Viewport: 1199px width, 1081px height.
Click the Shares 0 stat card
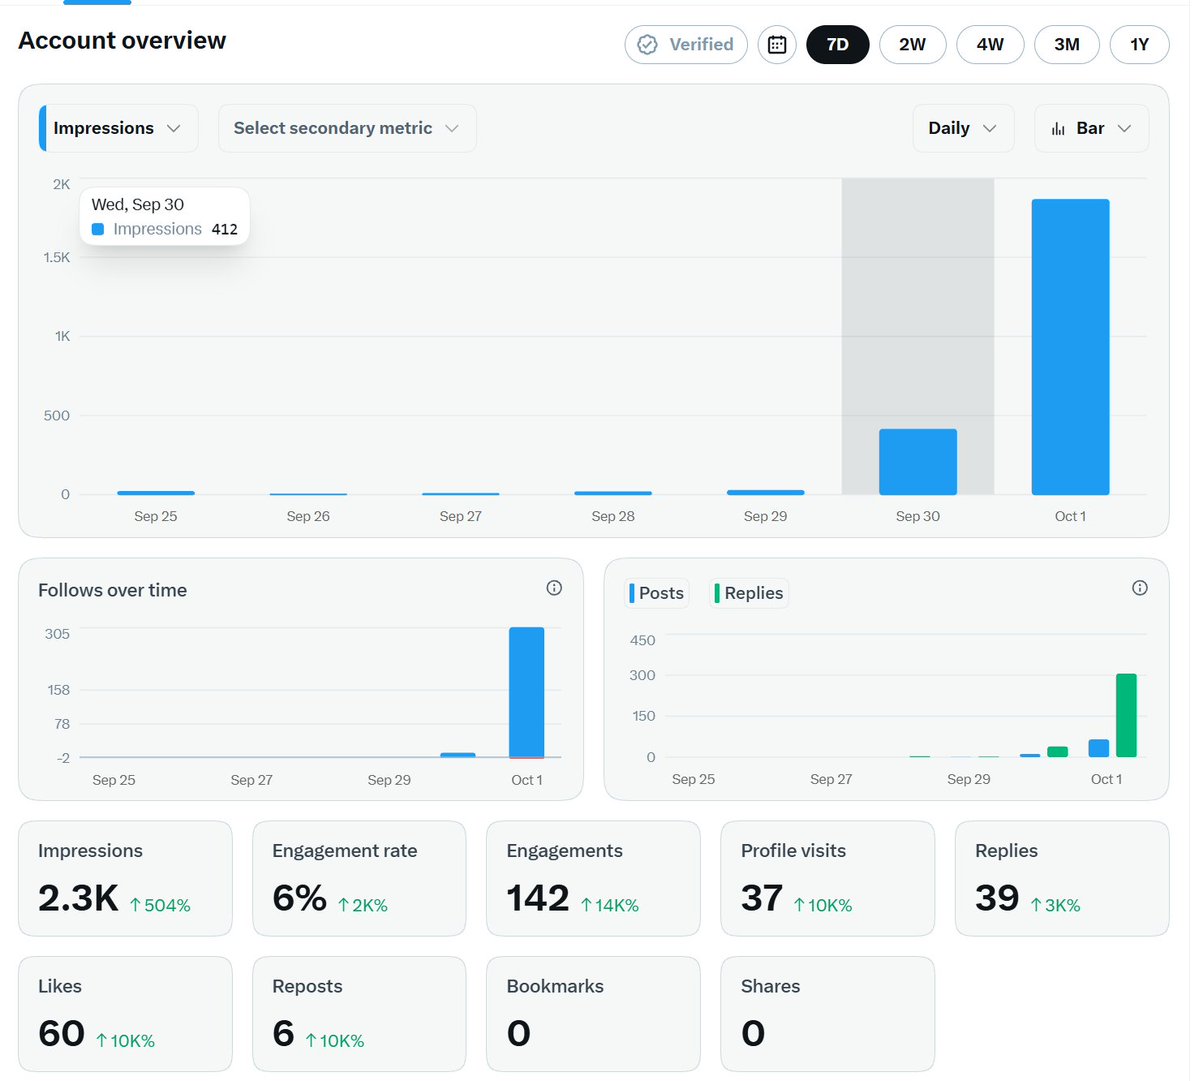coord(827,1014)
